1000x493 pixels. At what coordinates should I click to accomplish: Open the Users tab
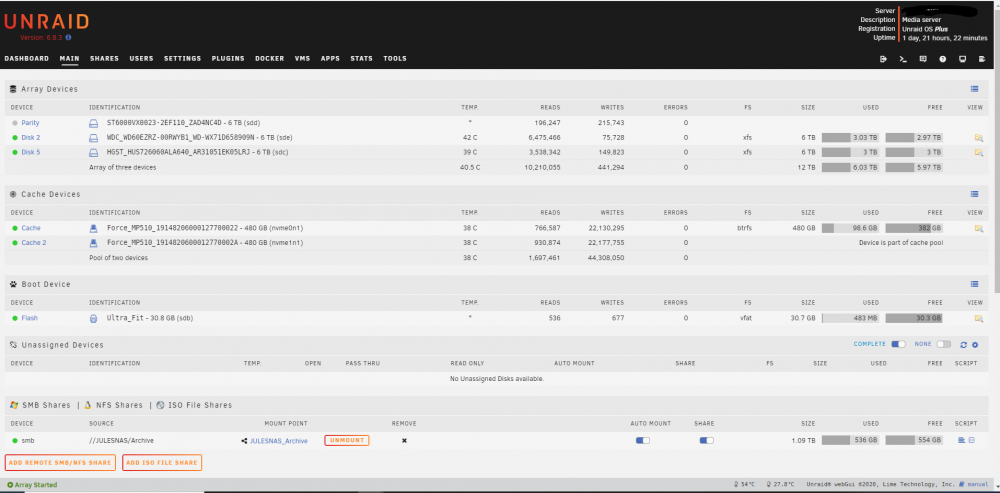tap(142, 59)
